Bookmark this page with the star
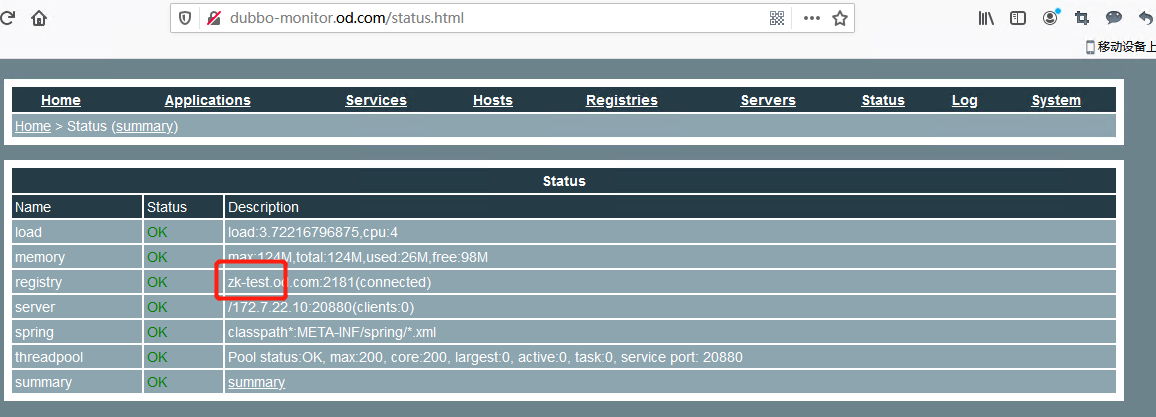This screenshot has width=1156, height=417. tap(840, 18)
